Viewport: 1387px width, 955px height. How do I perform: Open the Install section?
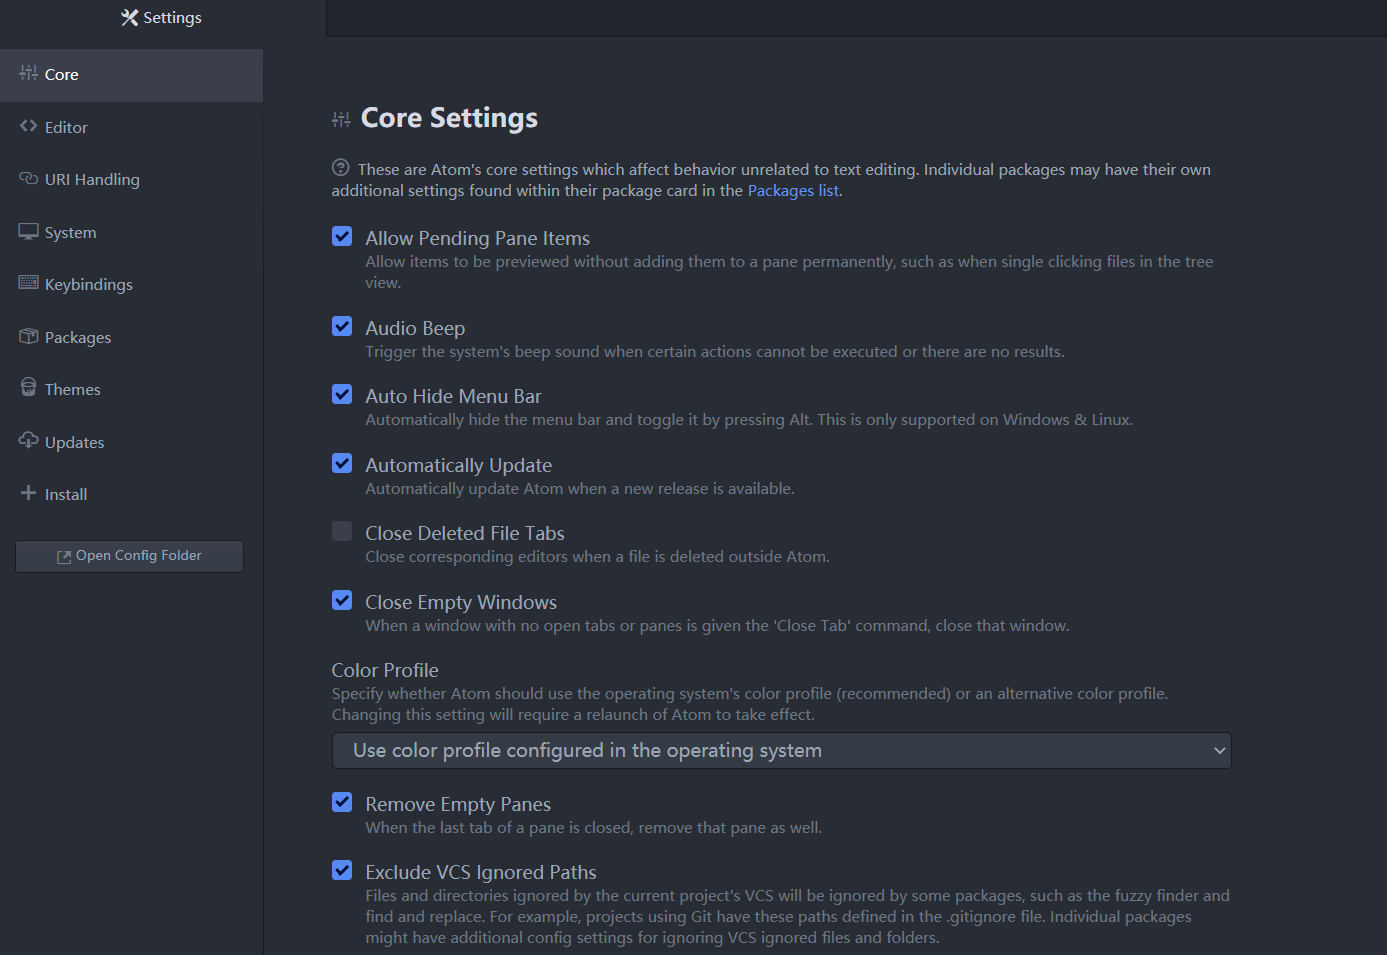(x=131, y=494)
